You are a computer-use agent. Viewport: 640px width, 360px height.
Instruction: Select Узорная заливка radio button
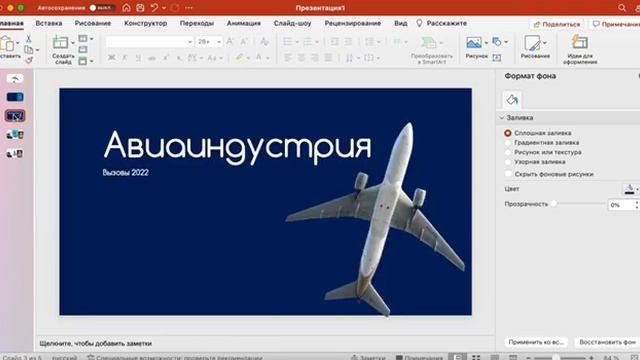[x=508, y=162]
